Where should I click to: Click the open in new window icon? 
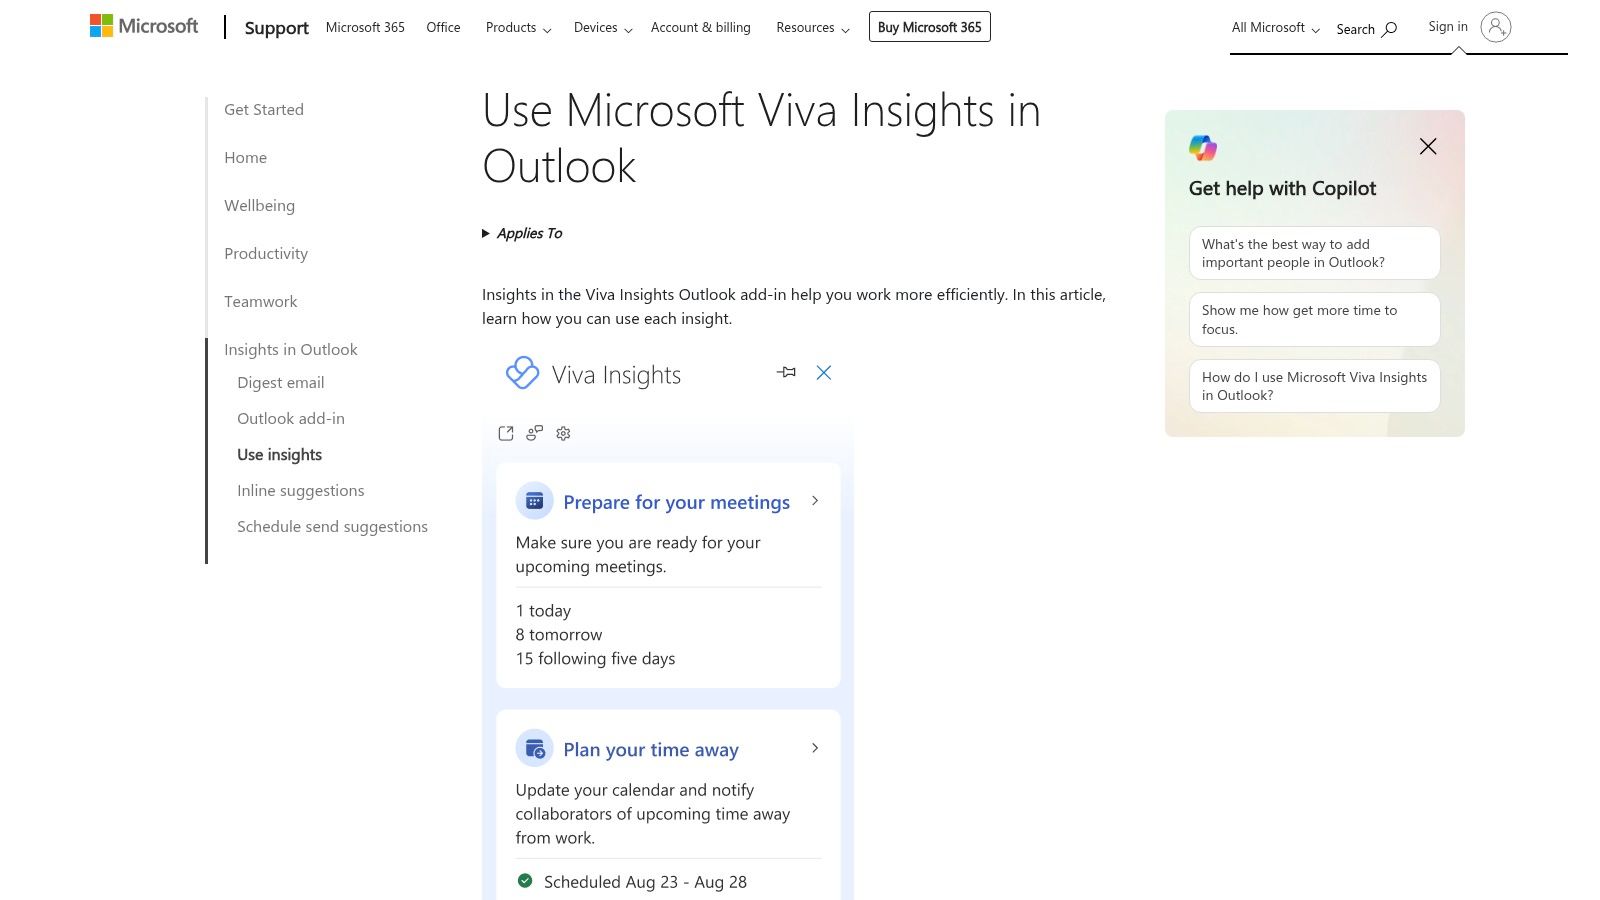(x=506, y=433)
